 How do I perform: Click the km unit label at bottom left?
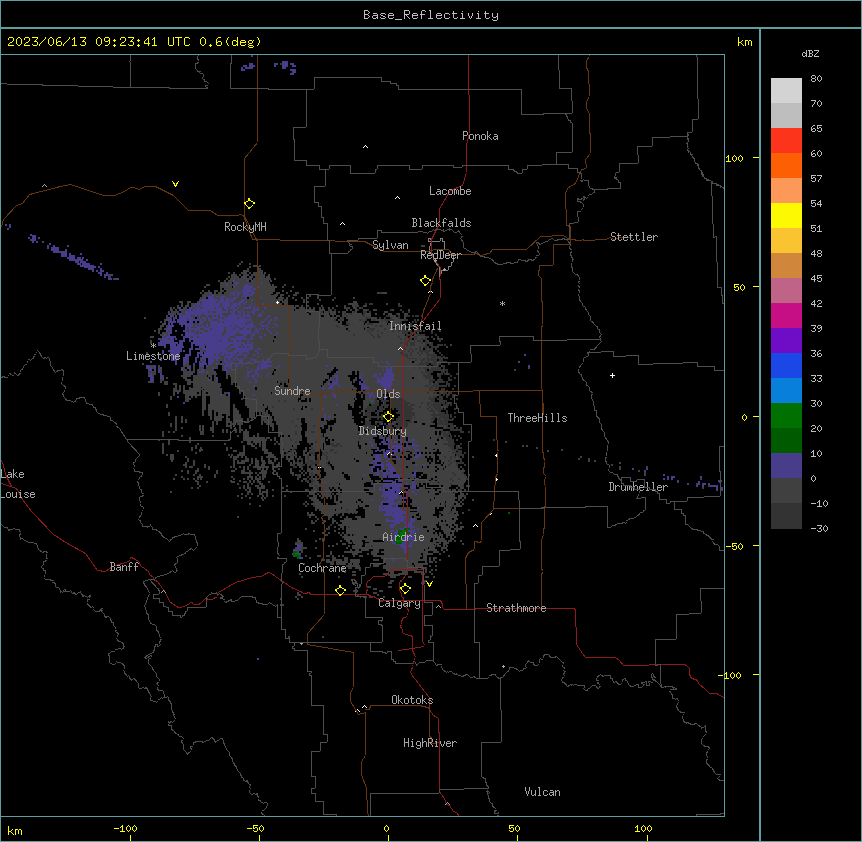[15, 831]
